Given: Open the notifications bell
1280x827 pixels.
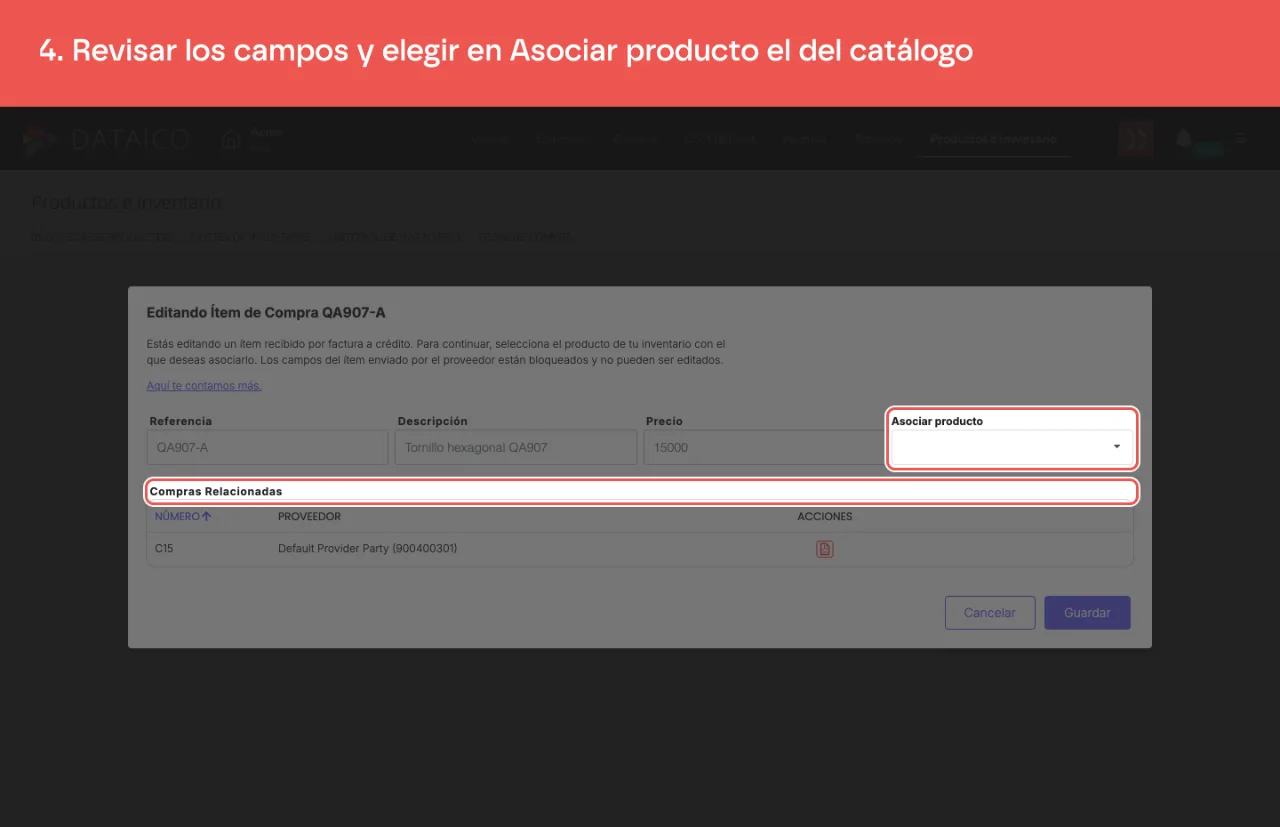Looking at the screenshot, I should click(1184, 139).
